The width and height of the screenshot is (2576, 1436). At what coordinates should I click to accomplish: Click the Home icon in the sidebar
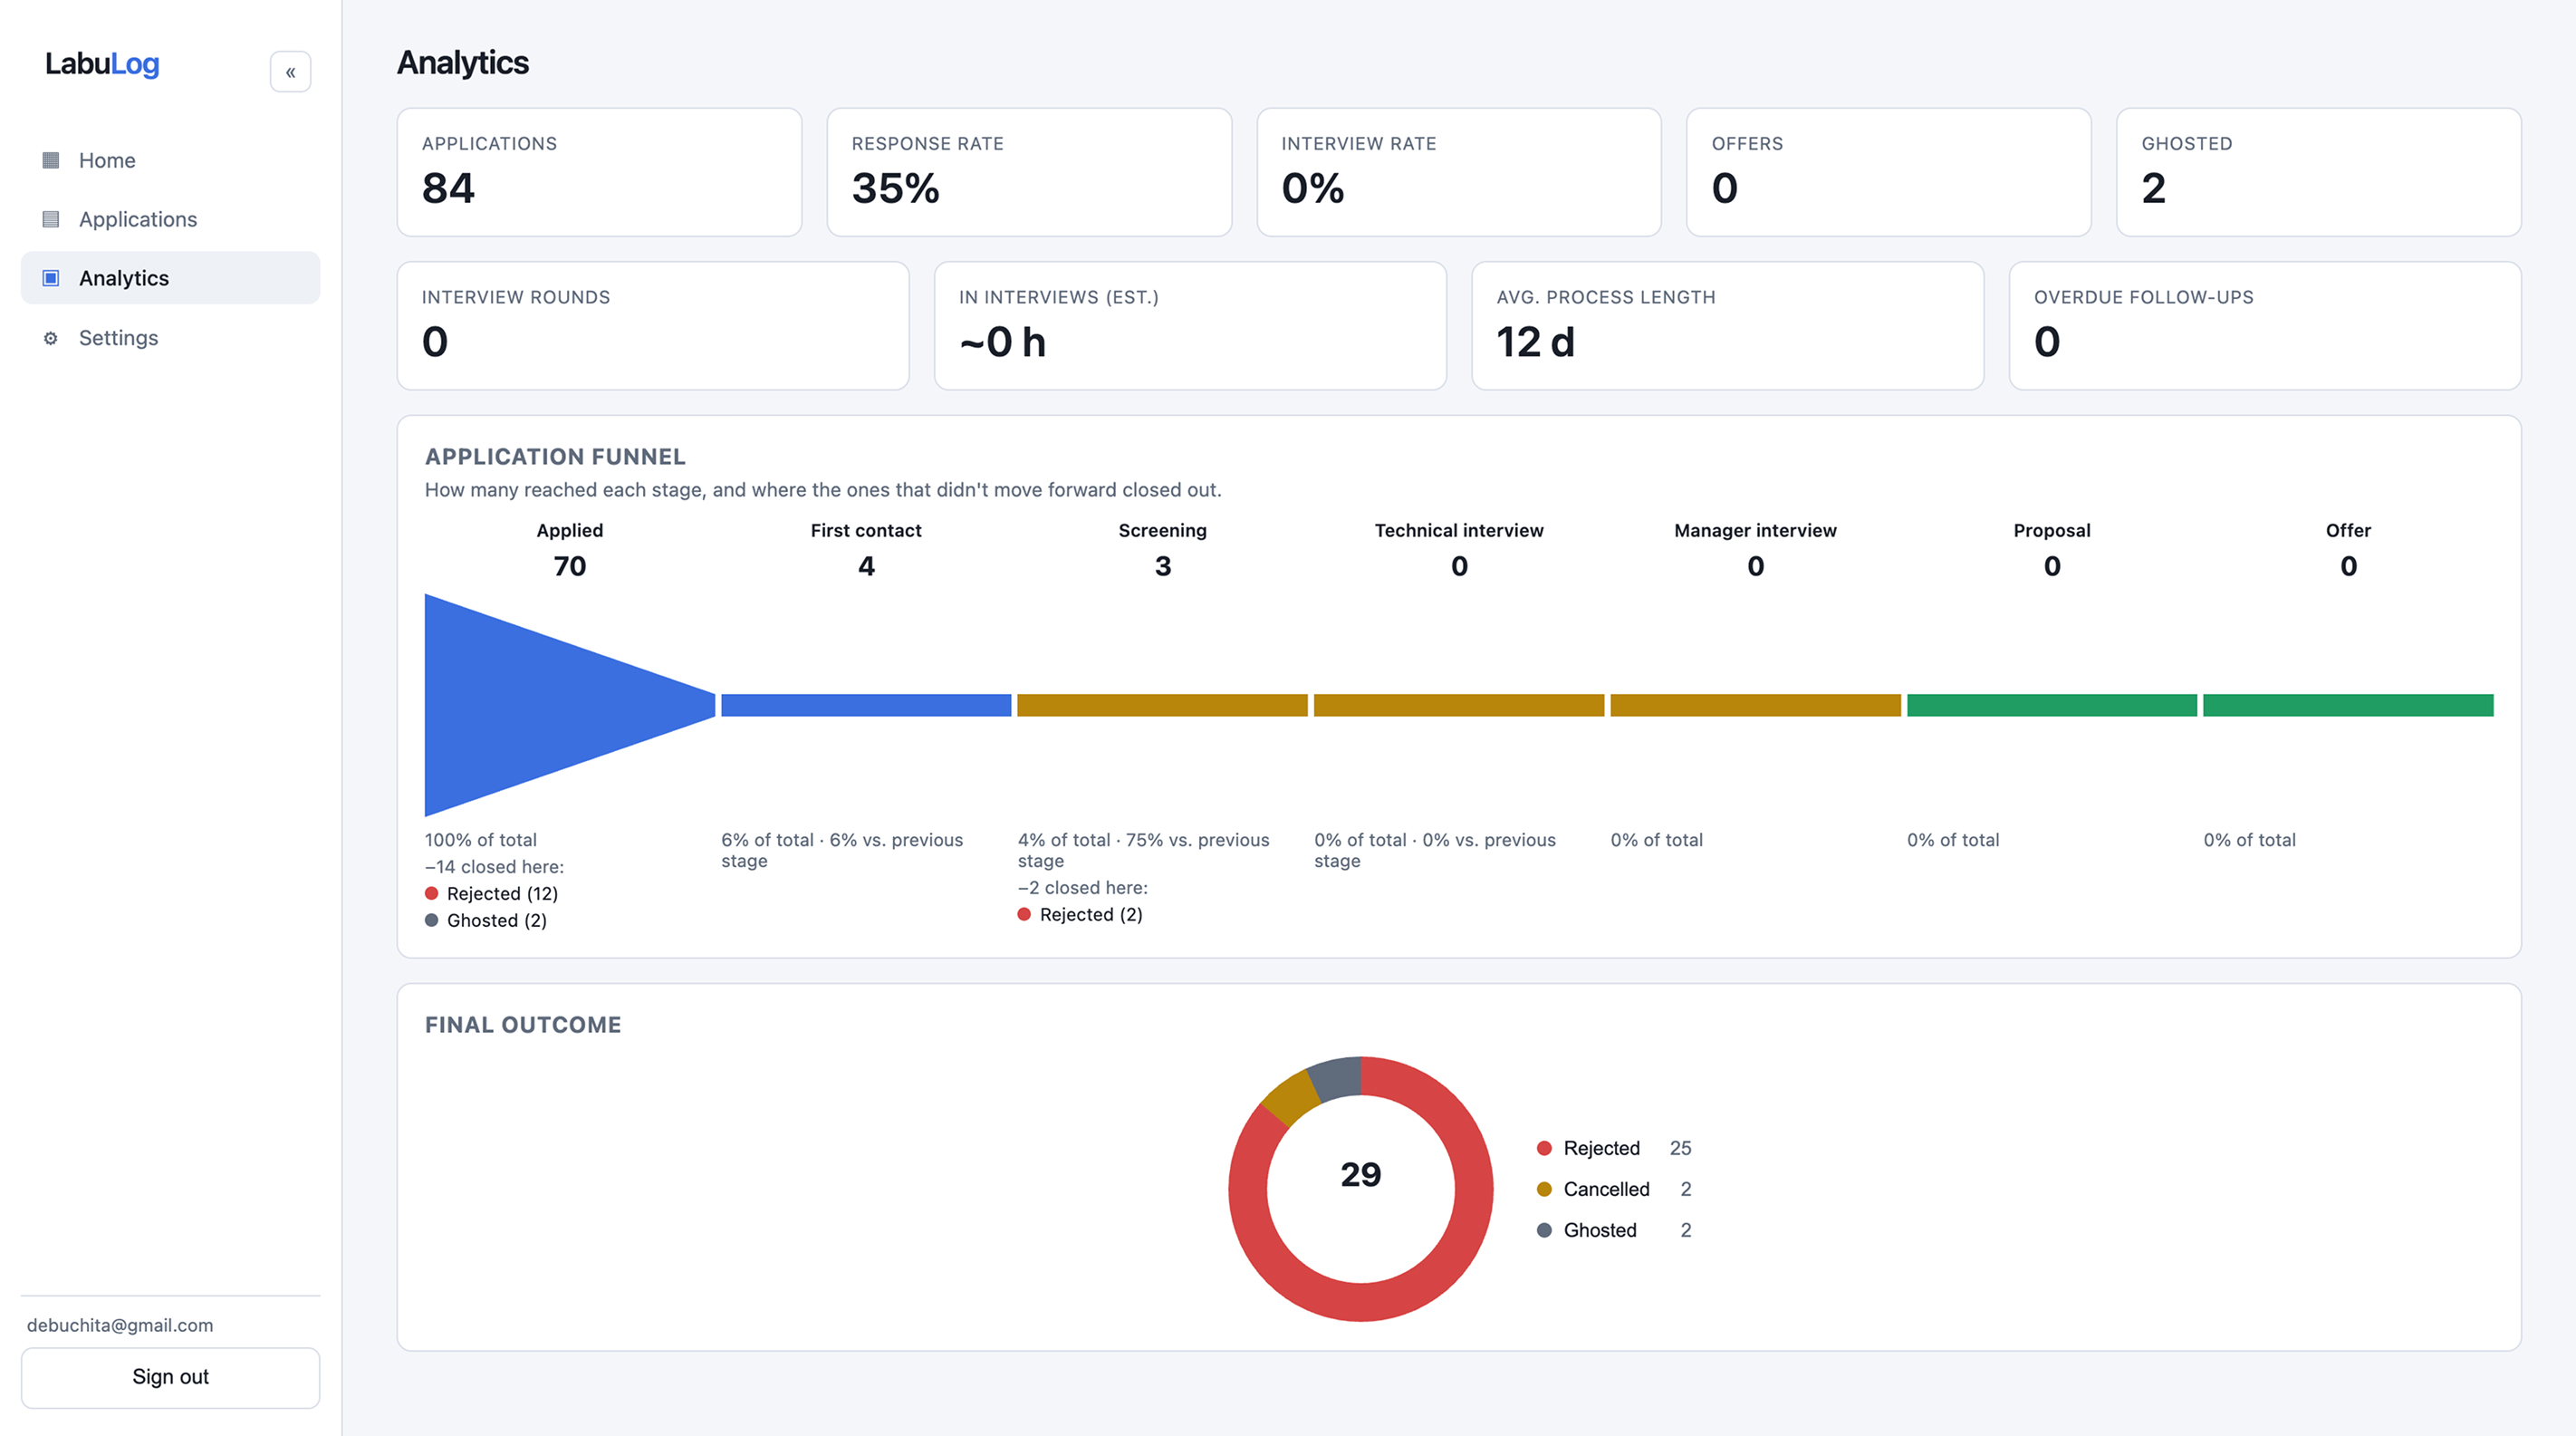51,160
